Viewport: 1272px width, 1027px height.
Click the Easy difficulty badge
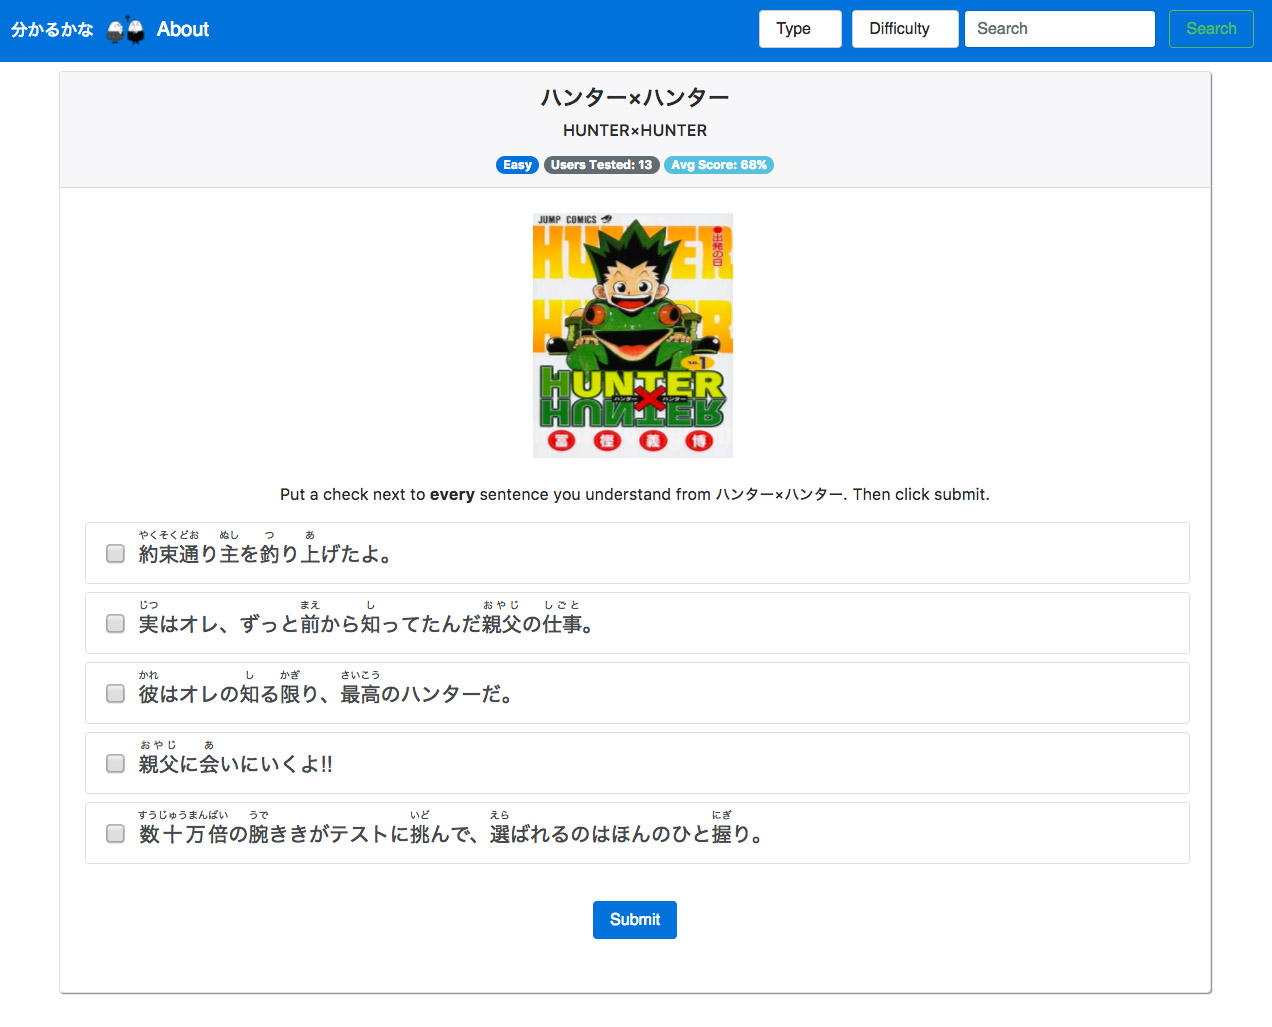[517, 165]
